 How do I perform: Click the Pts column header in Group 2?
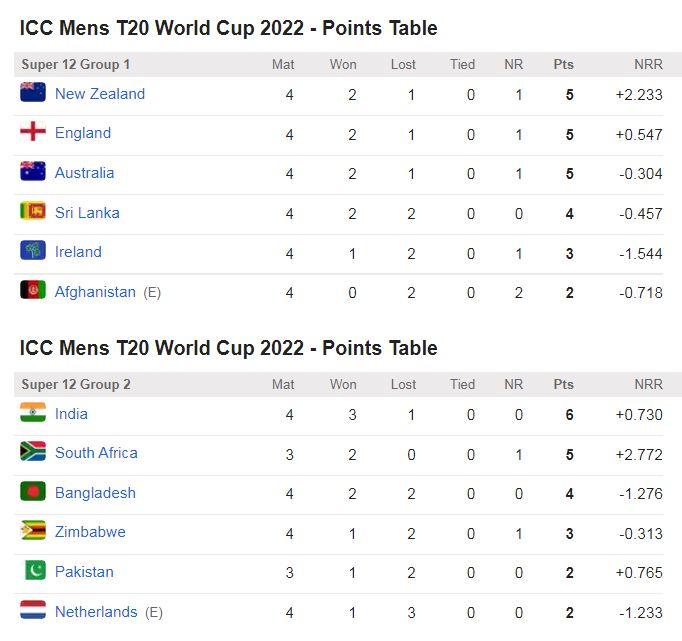[564, 384]
